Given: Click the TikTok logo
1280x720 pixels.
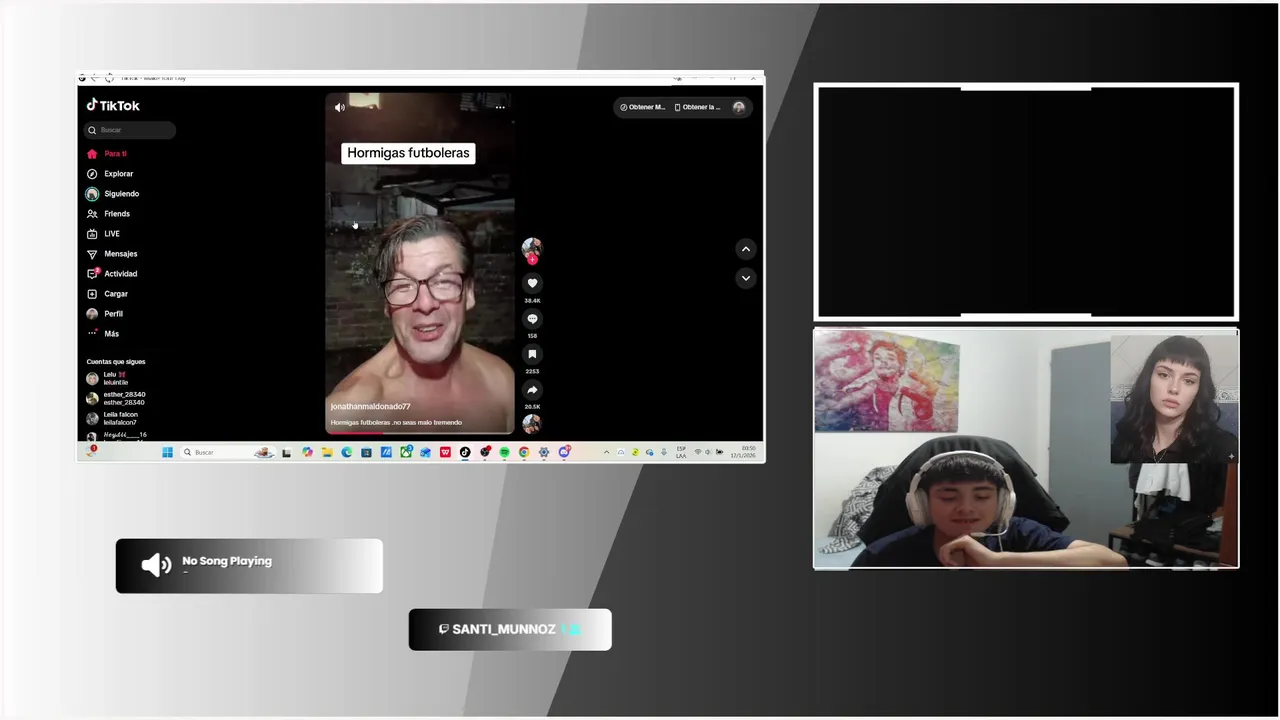Looking at the screenshot, I should [113, 105].
